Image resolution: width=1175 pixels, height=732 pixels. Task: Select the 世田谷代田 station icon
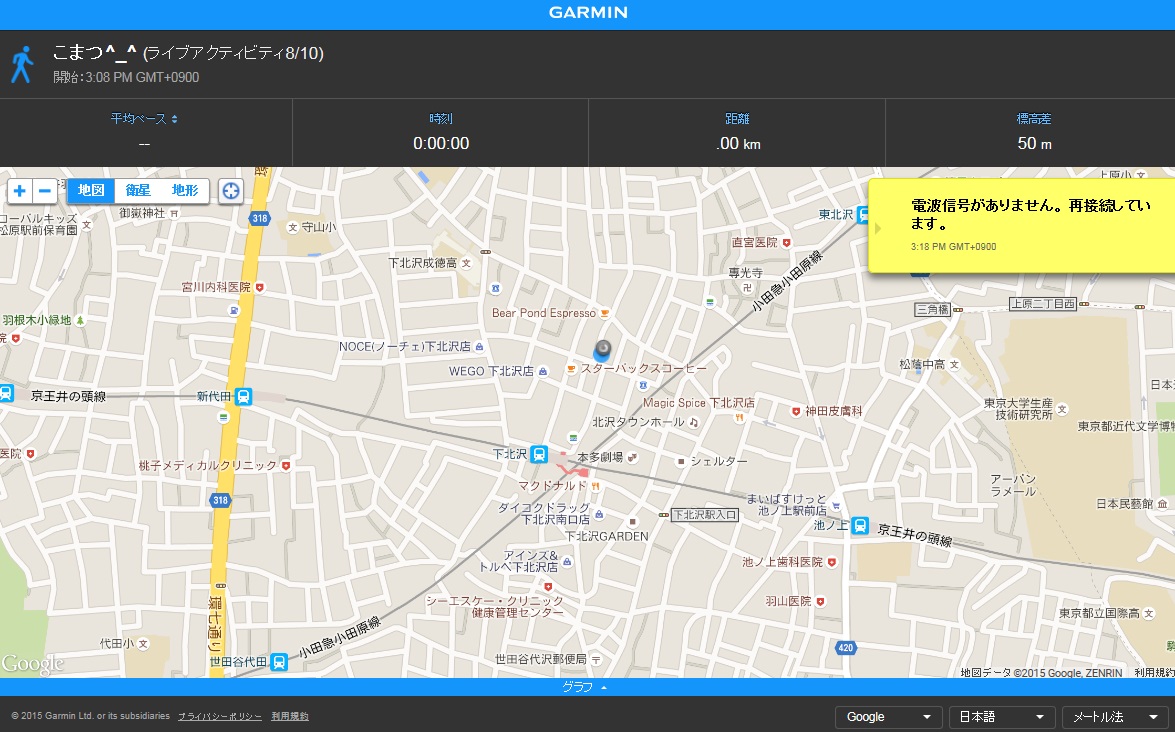279,662
